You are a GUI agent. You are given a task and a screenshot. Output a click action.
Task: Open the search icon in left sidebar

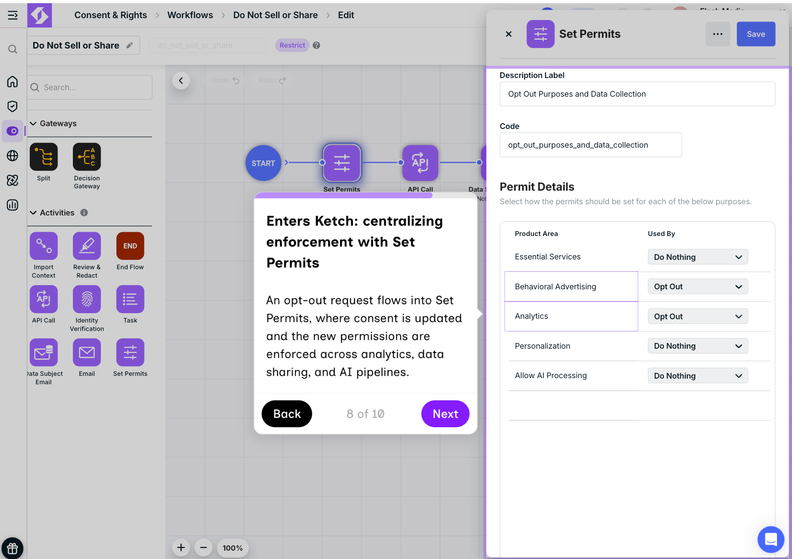click(13, 49)
